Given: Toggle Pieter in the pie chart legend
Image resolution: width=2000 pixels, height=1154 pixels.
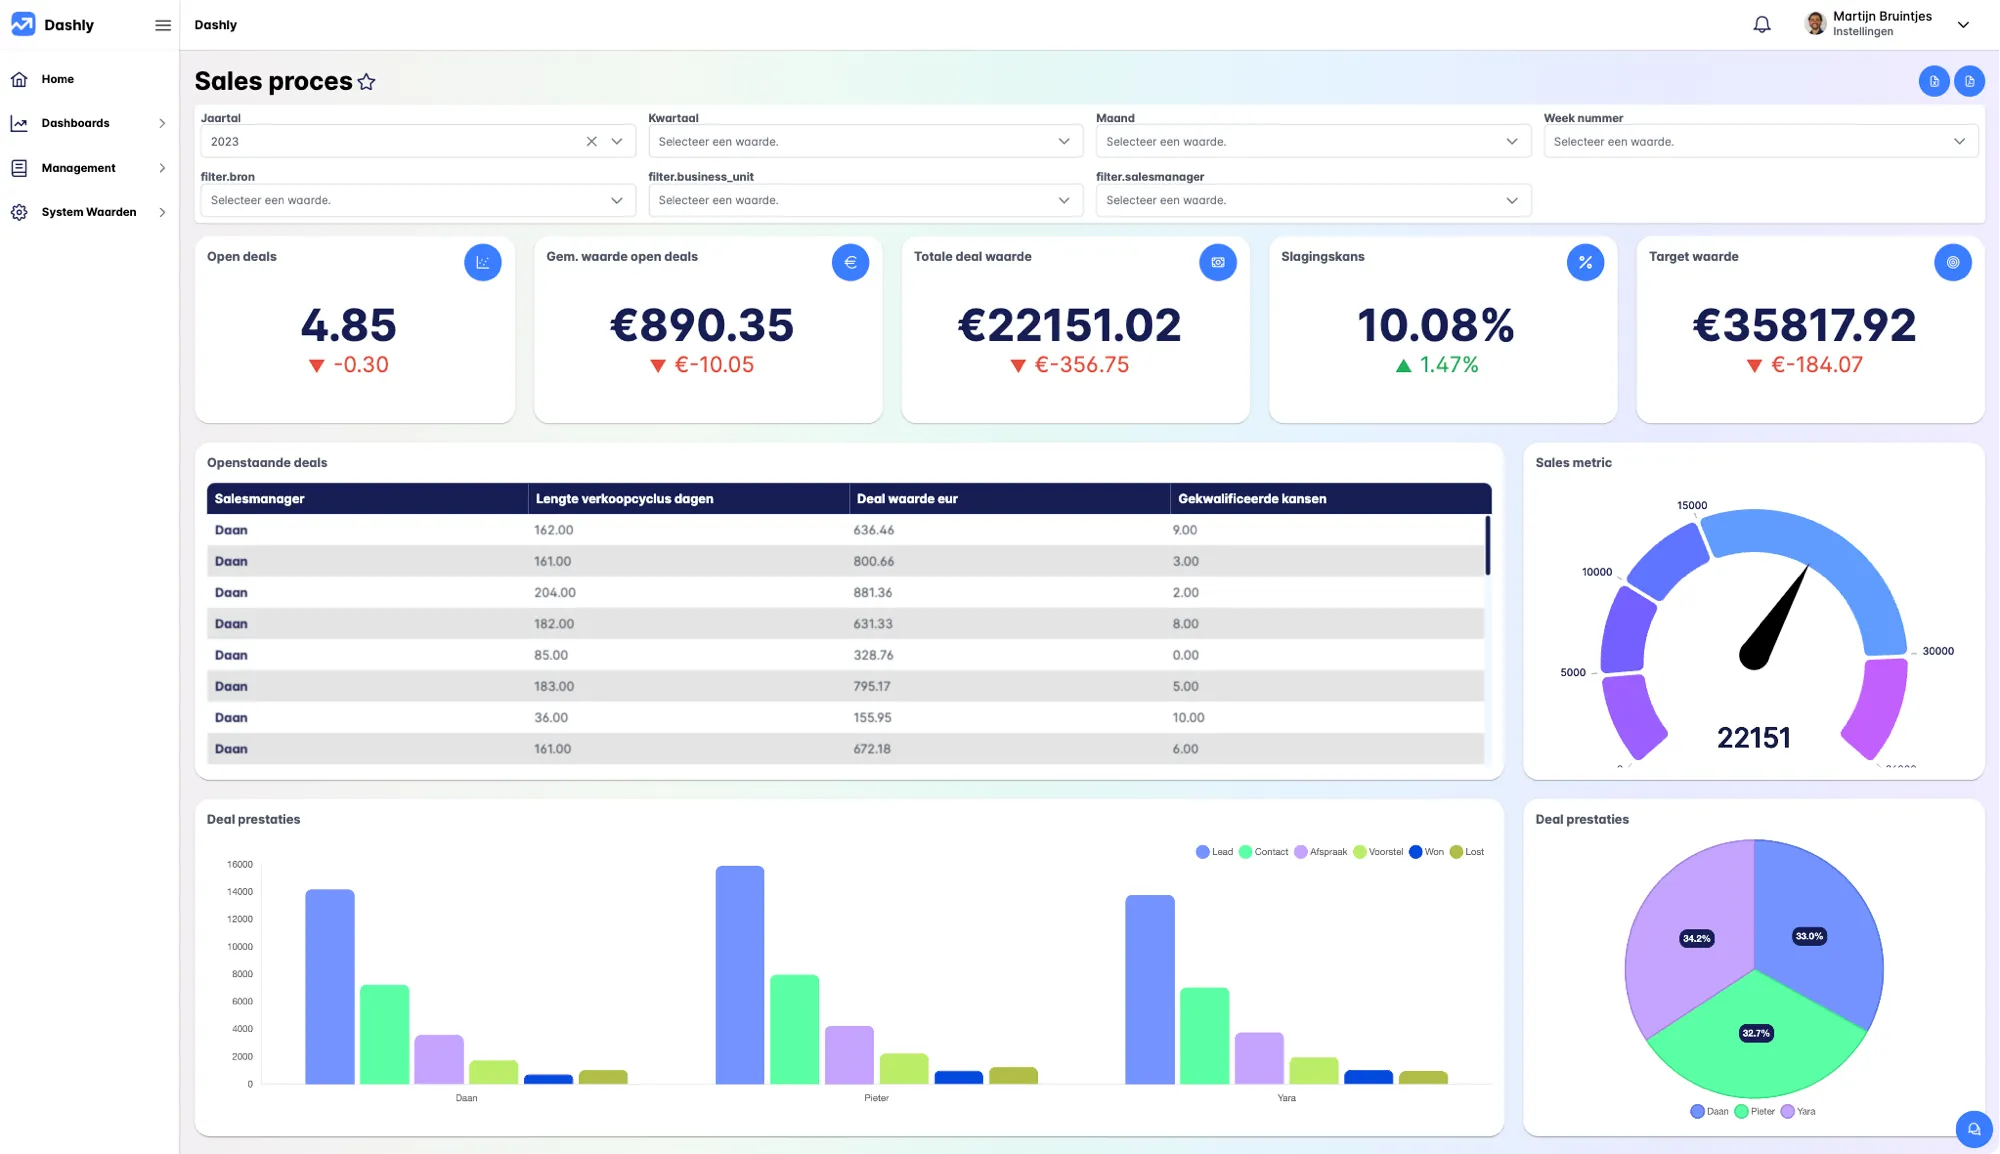Looking at the screenshot, I should 1754,1111.
